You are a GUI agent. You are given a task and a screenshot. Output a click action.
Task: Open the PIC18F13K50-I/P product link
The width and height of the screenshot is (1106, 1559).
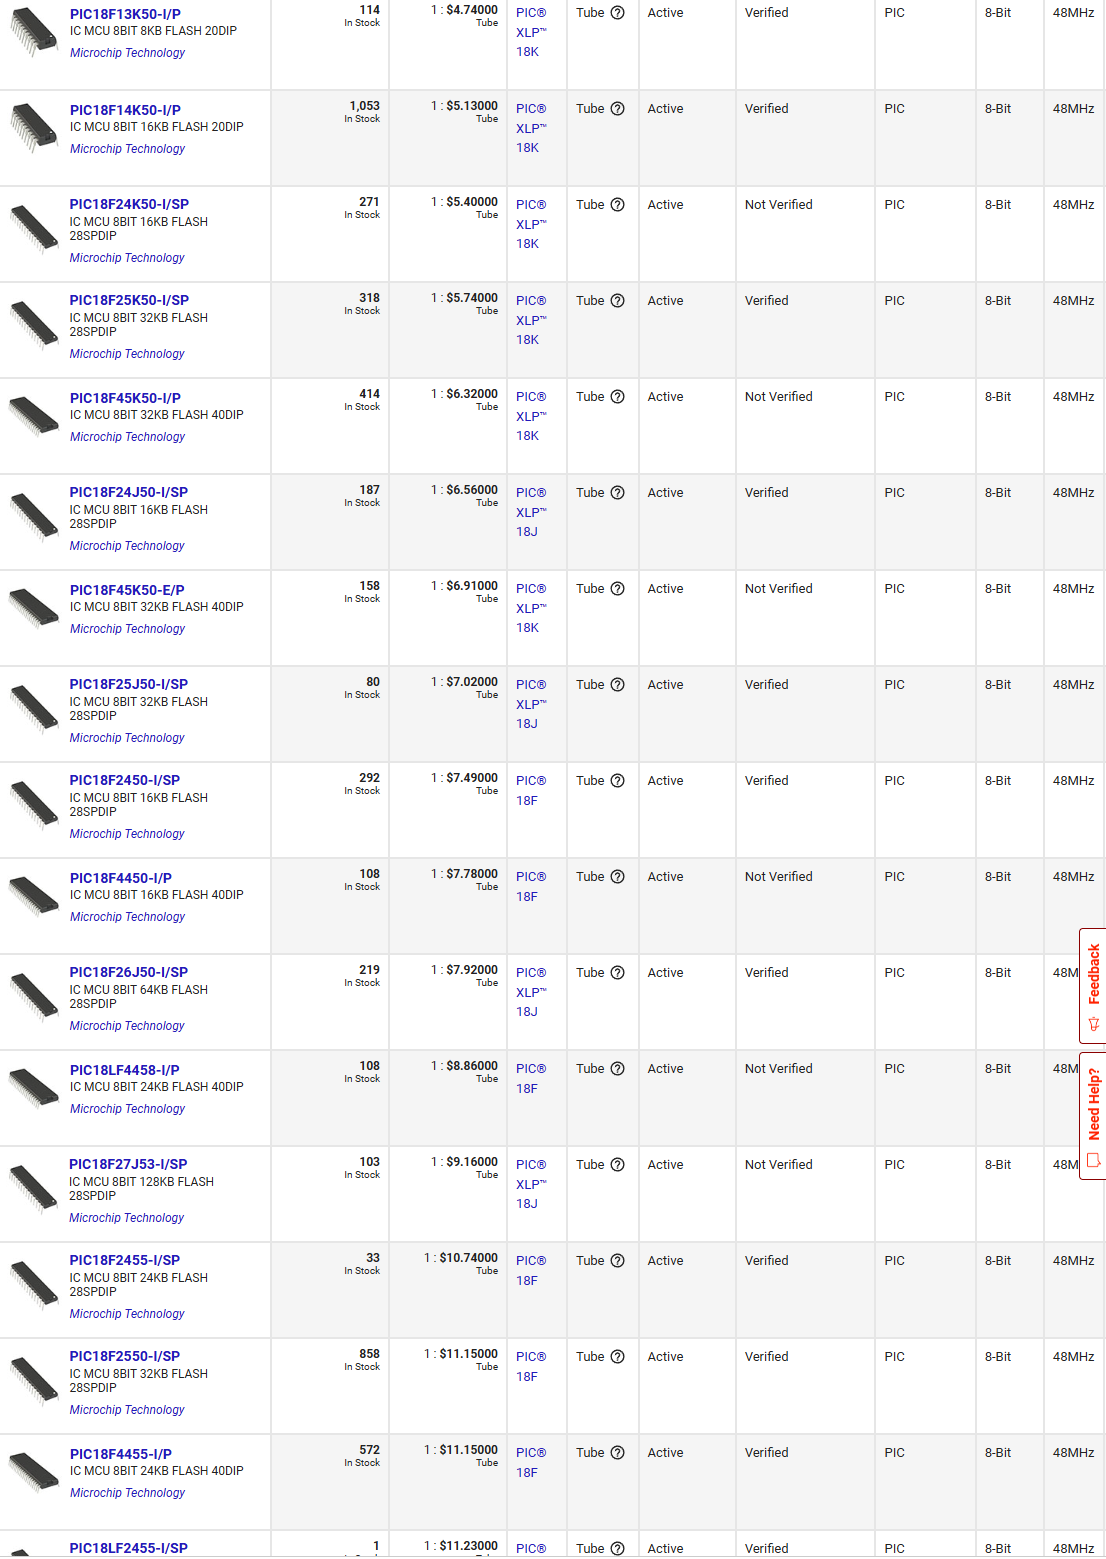(x=125, y=15)
